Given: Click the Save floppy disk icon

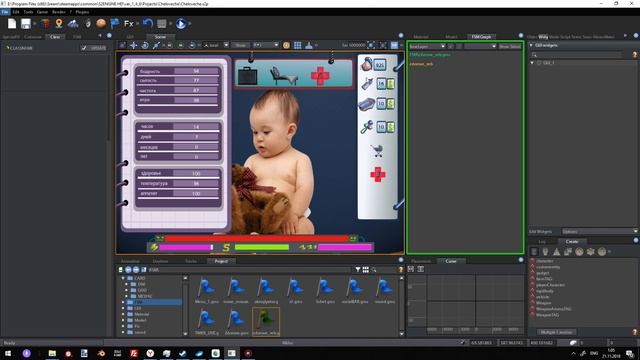Looking at the screenshot, I should 26,24.
